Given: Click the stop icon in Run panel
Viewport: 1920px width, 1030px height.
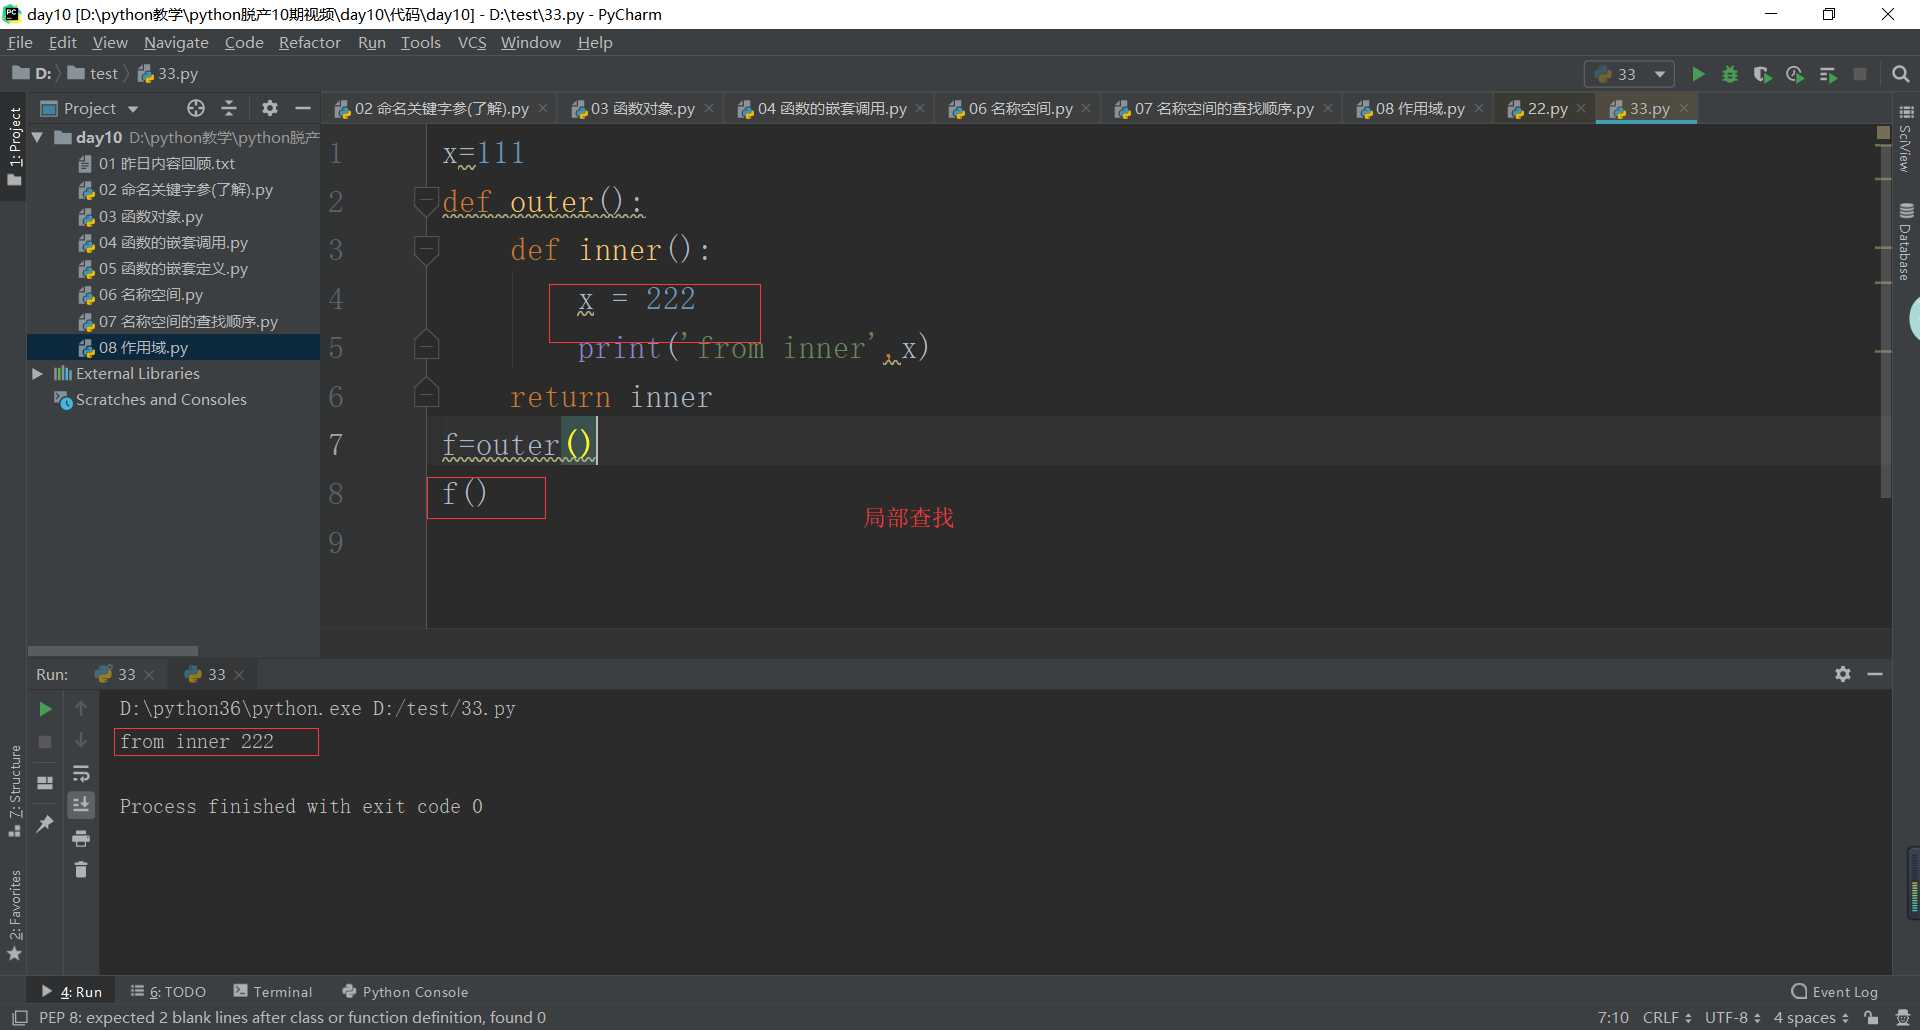Looking at the screenshot, I should (45, 742).
